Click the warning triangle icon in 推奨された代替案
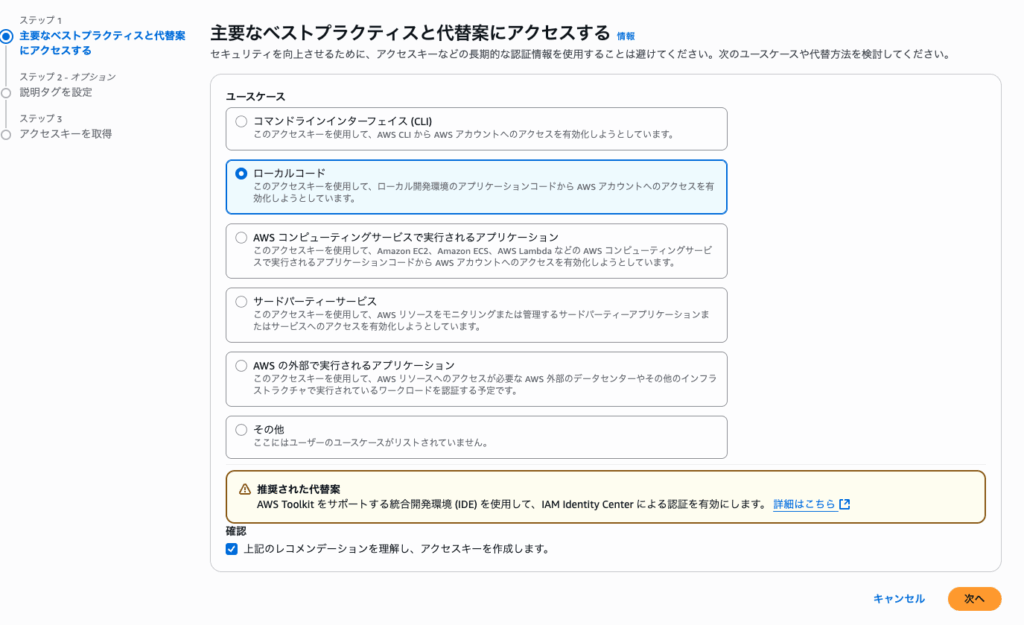1024x625 pixels. pyautogui.click(x=245, y=489)
